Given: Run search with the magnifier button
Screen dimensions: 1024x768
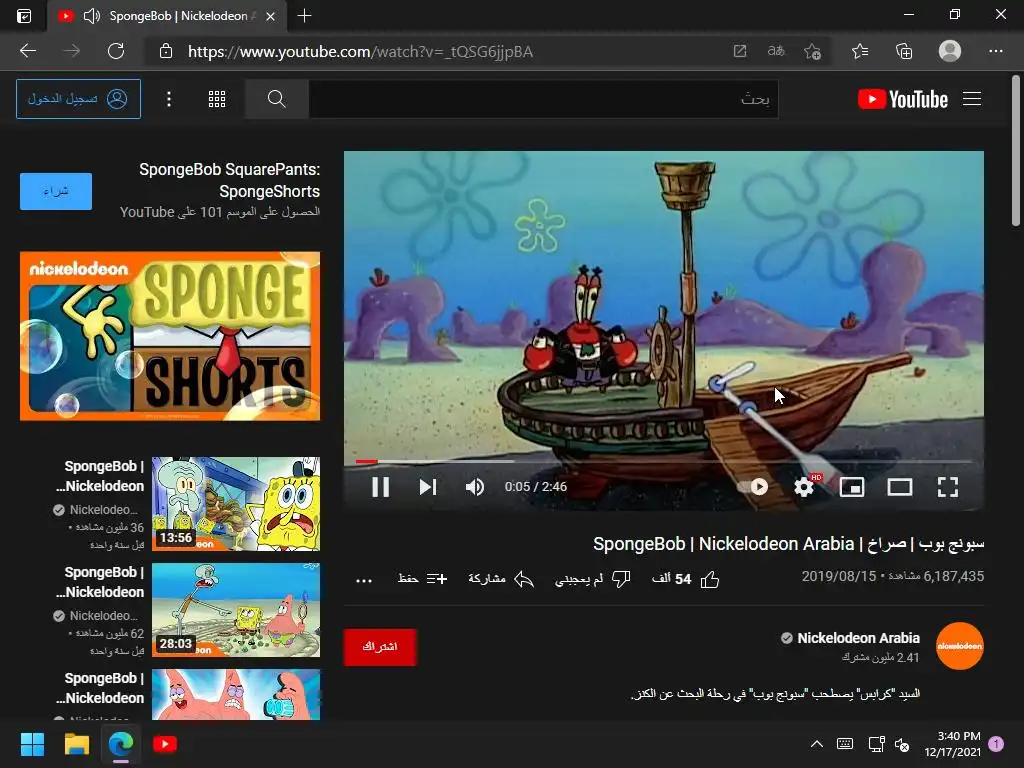Looking at the screenshot, I should [x=277, y=99].
